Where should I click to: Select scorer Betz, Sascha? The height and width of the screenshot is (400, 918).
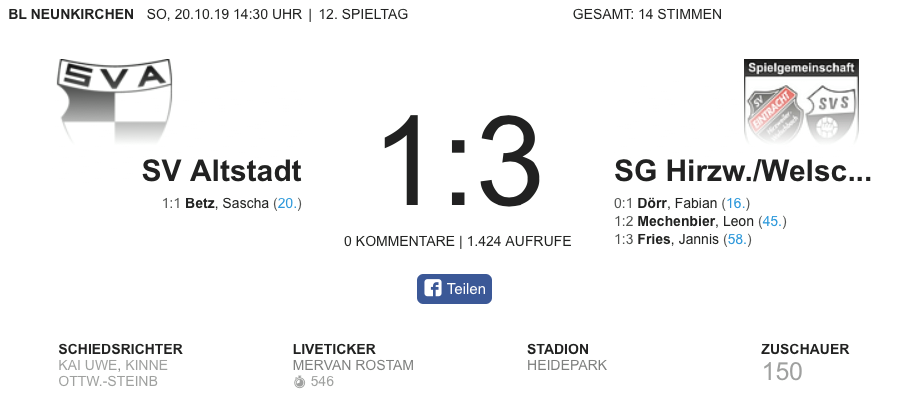point(227,203)
